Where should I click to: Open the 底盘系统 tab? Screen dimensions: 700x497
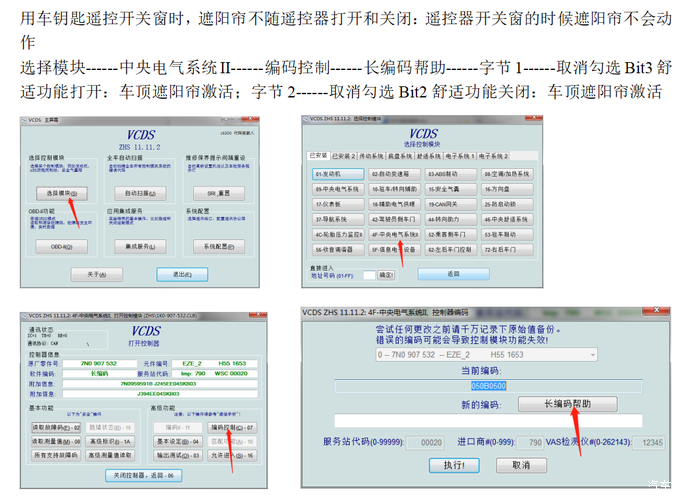(400, 156)
